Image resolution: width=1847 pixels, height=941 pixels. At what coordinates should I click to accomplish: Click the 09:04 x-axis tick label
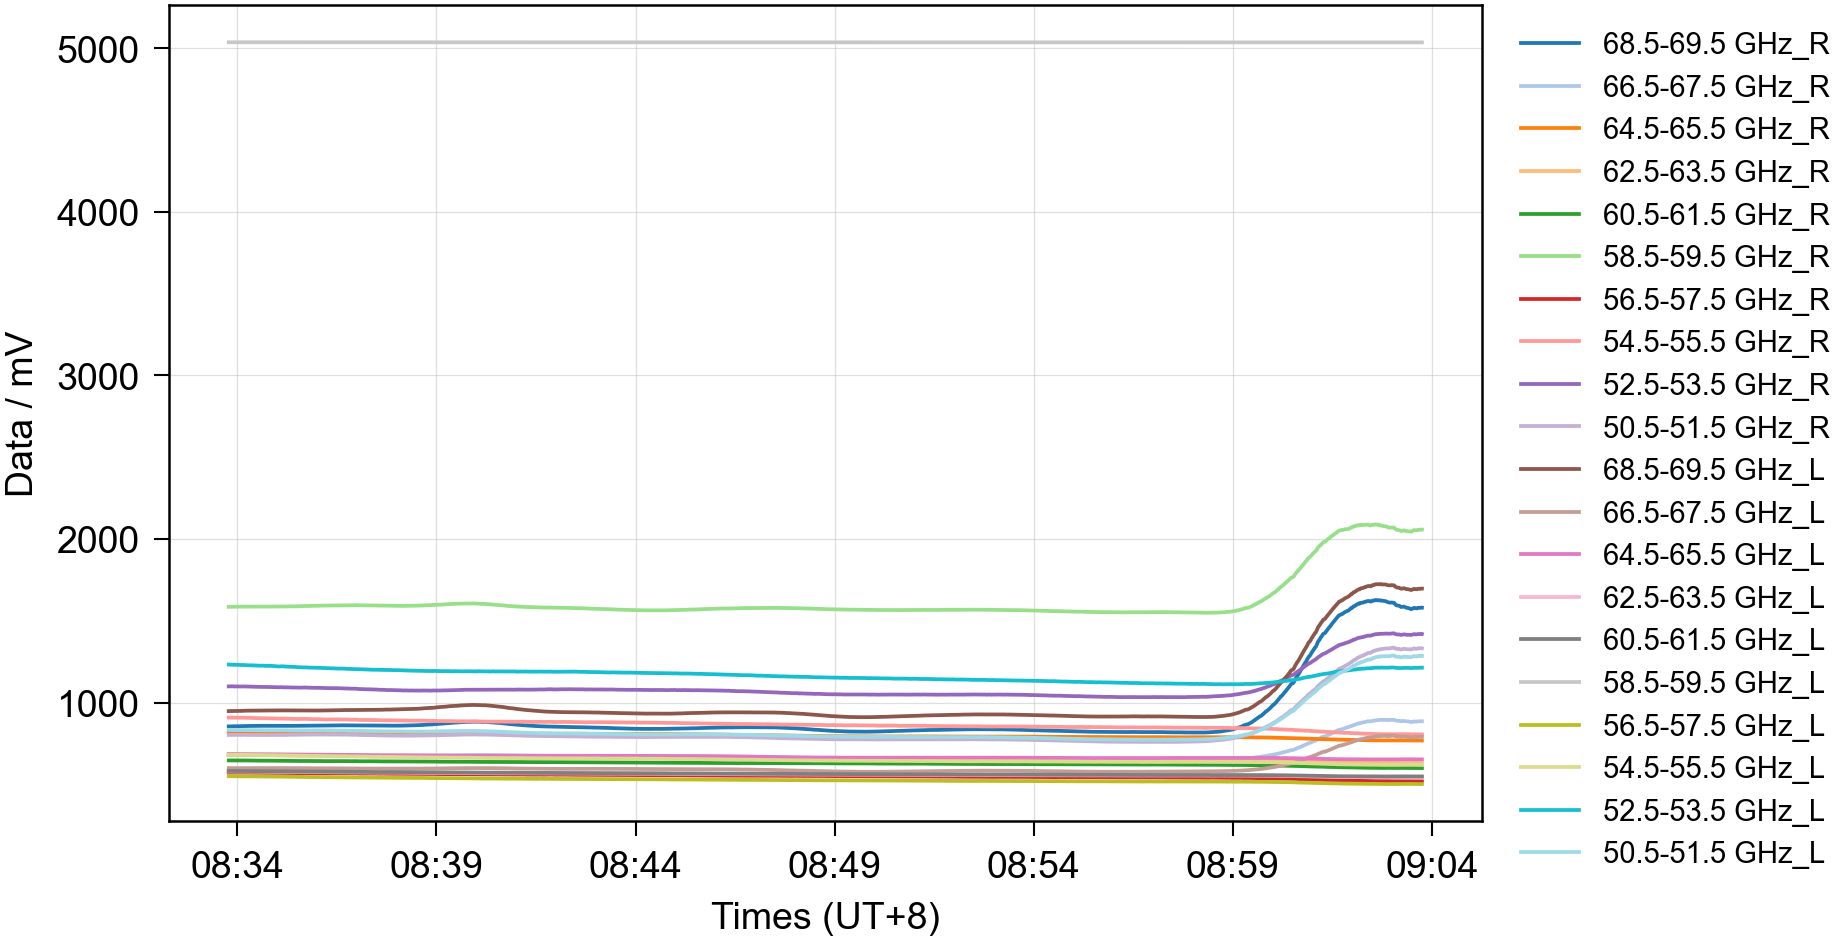[1431, 865]
